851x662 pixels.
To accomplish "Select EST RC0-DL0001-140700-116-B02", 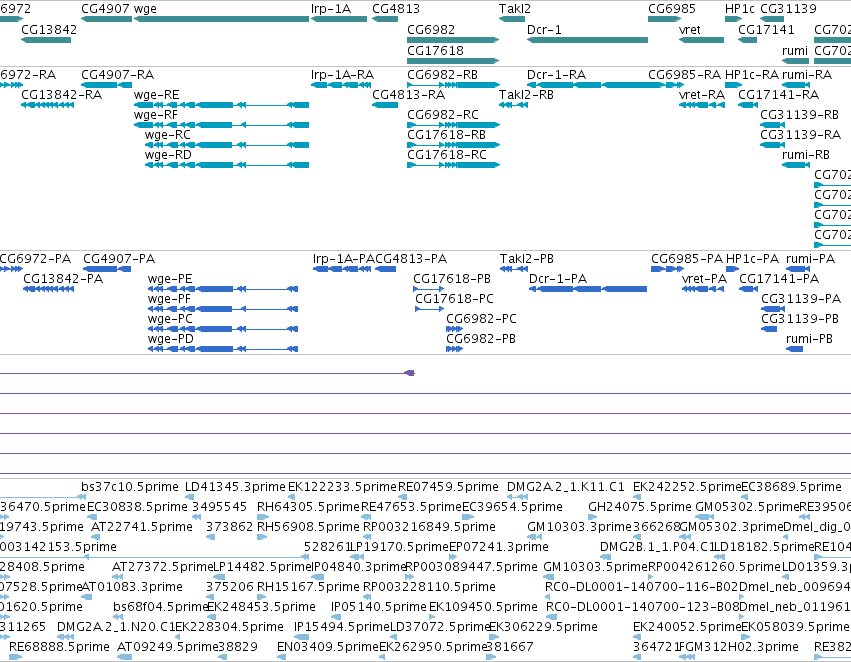I will [x=642, y=587].
